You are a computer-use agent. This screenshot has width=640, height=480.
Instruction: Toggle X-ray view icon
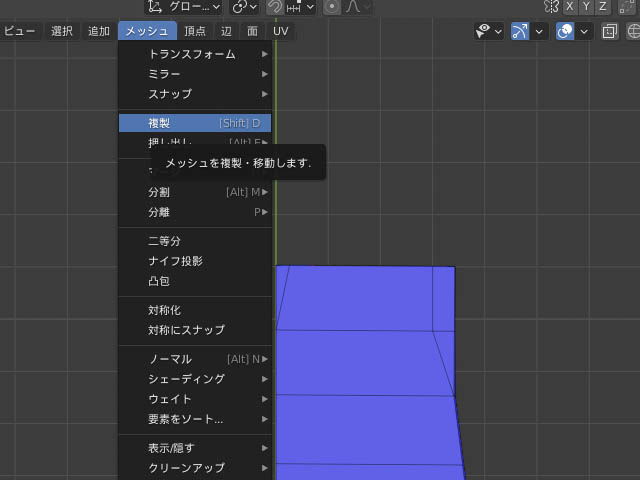coord(609,31)
